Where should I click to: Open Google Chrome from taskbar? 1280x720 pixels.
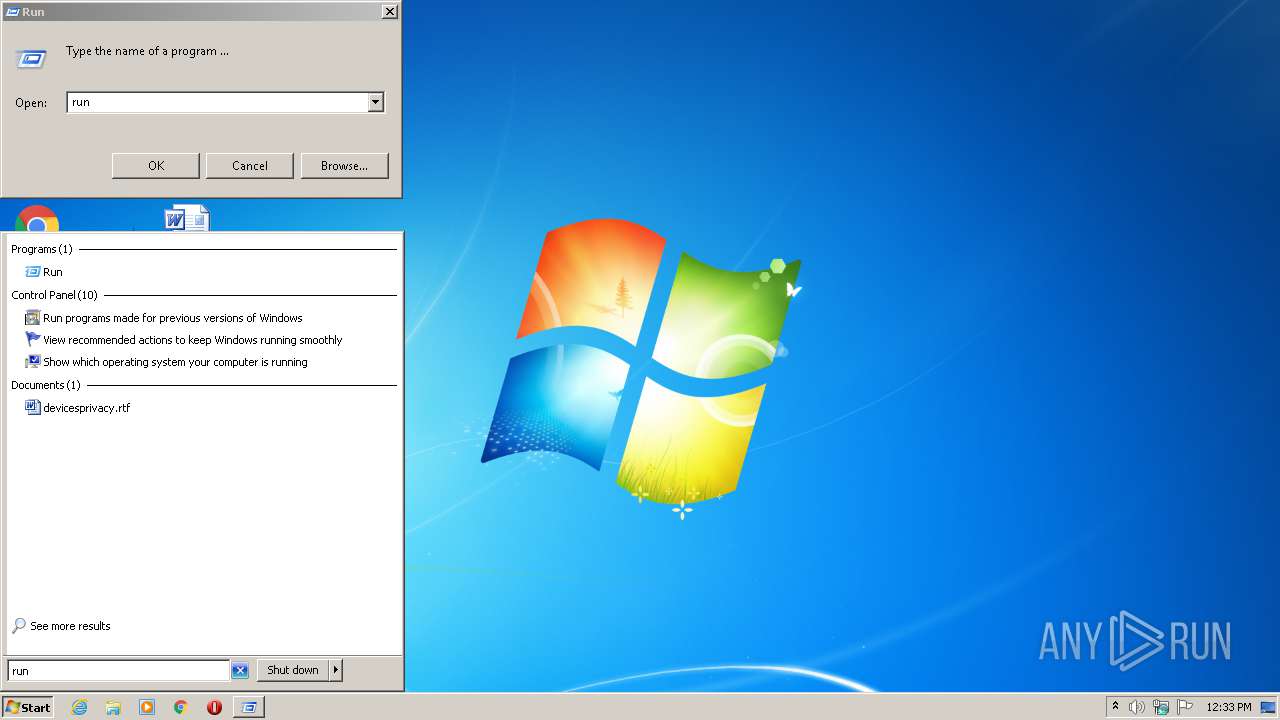click(x=181, y=707)
